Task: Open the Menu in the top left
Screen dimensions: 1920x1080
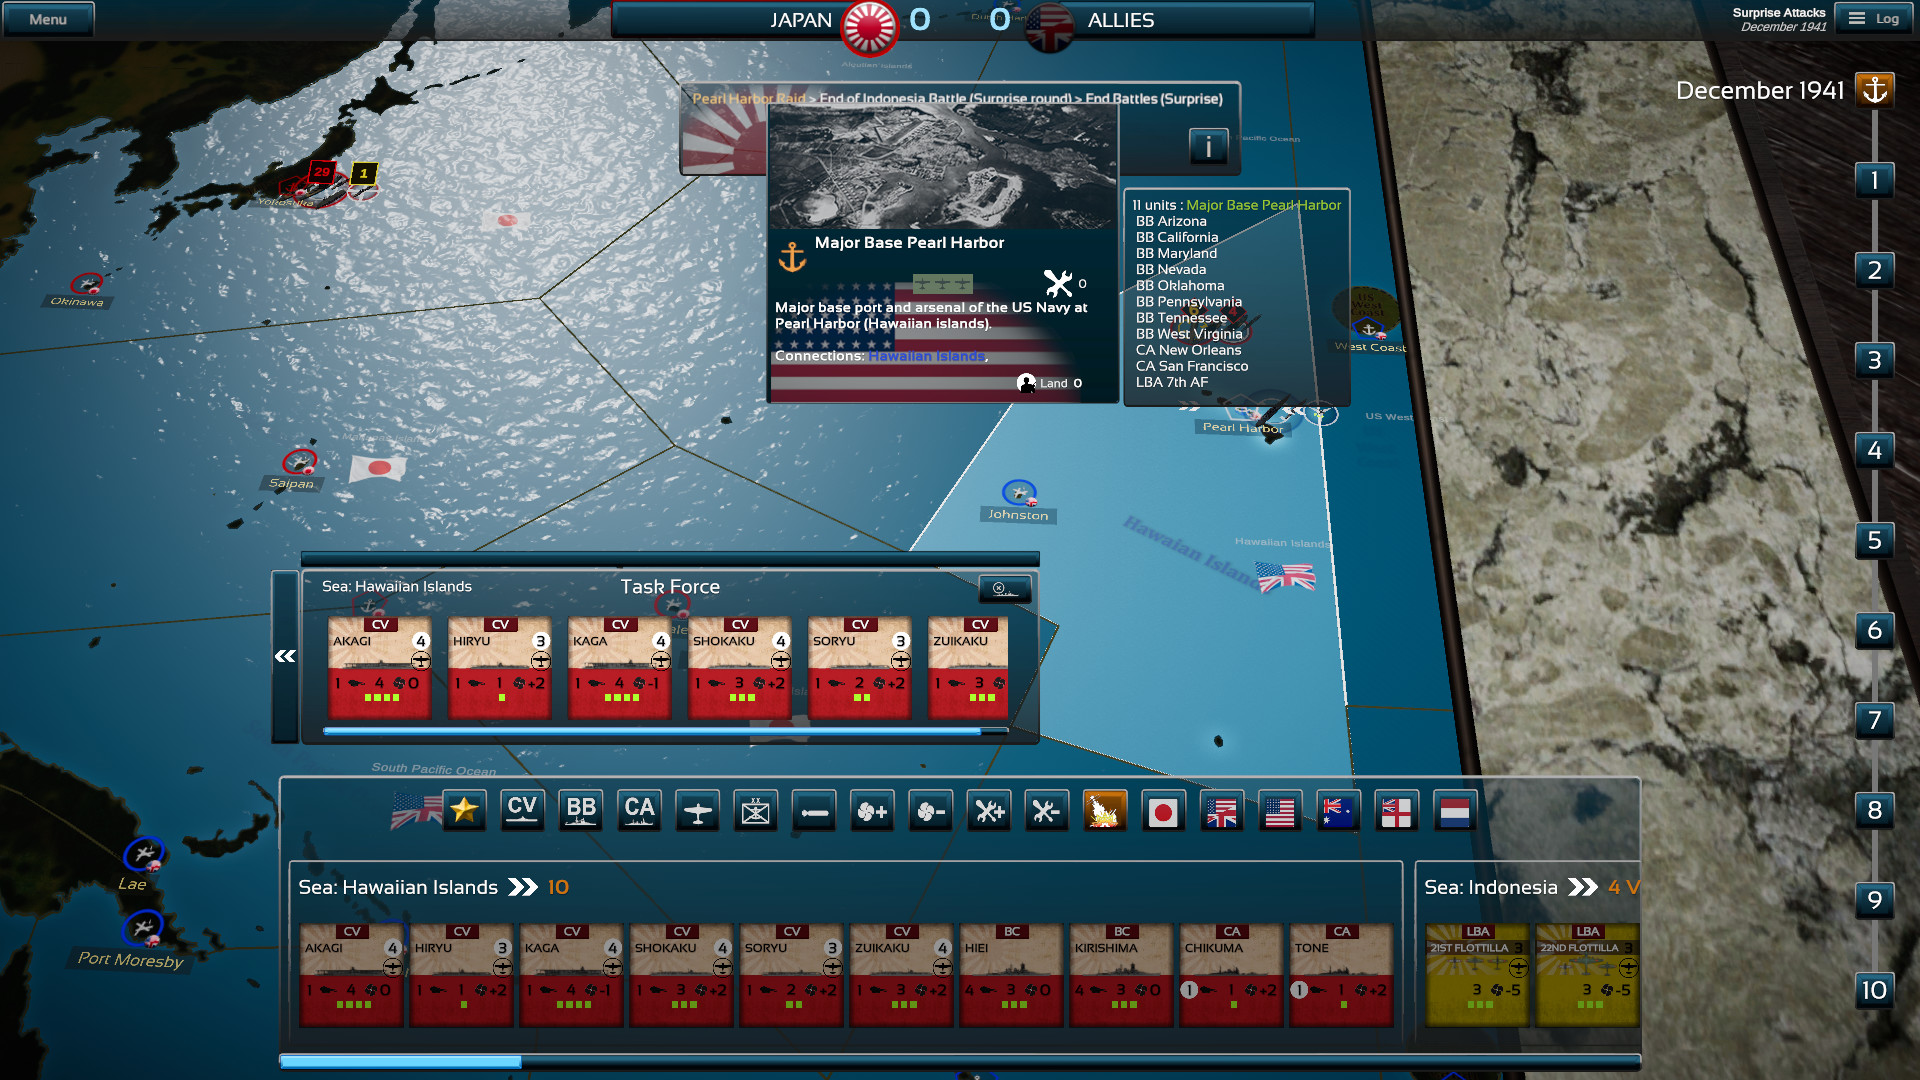Action: pos(47,18)
